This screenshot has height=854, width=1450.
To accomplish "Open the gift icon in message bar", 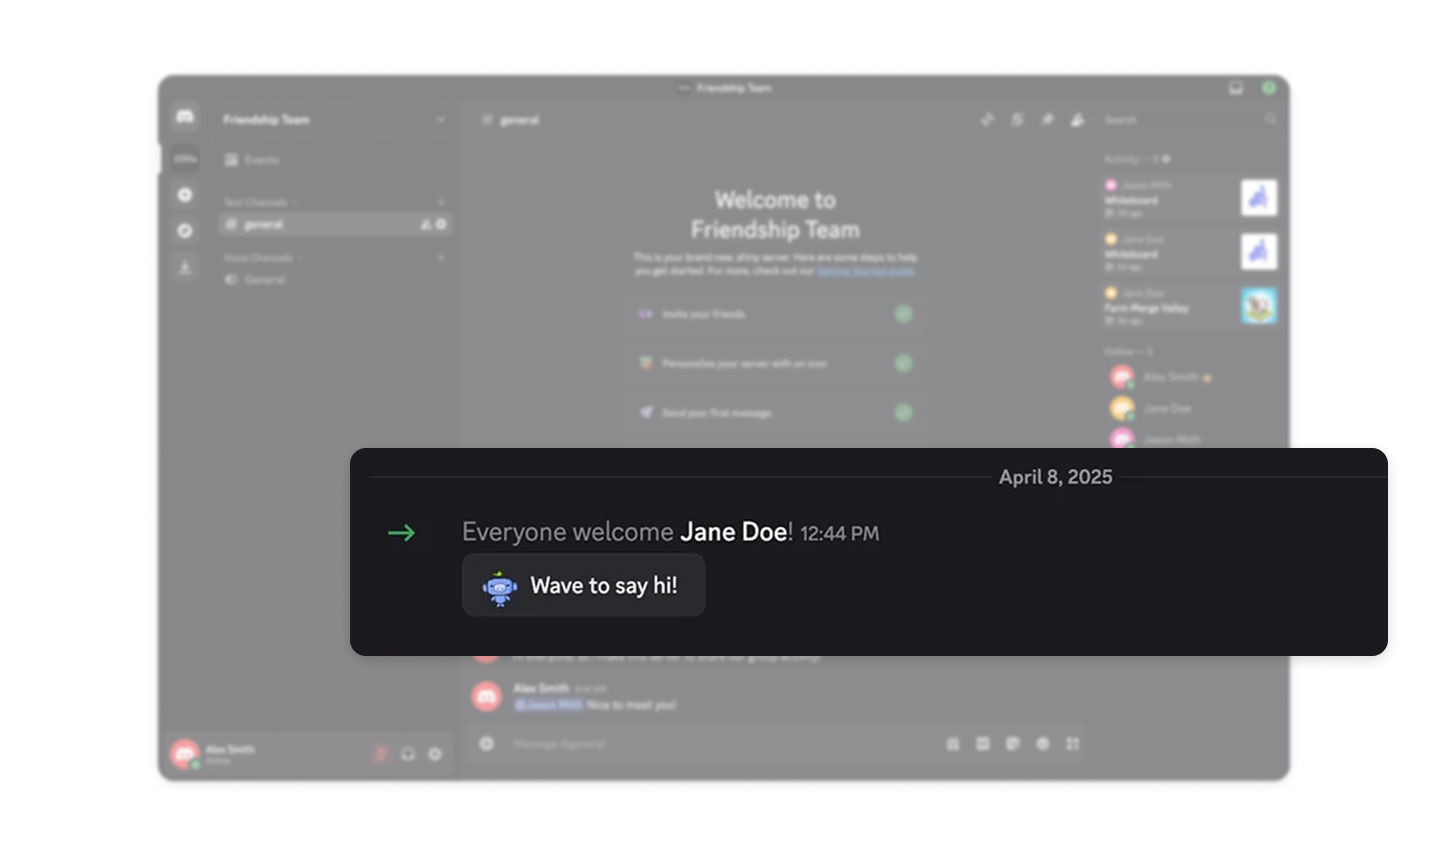I will click(953, 744).
